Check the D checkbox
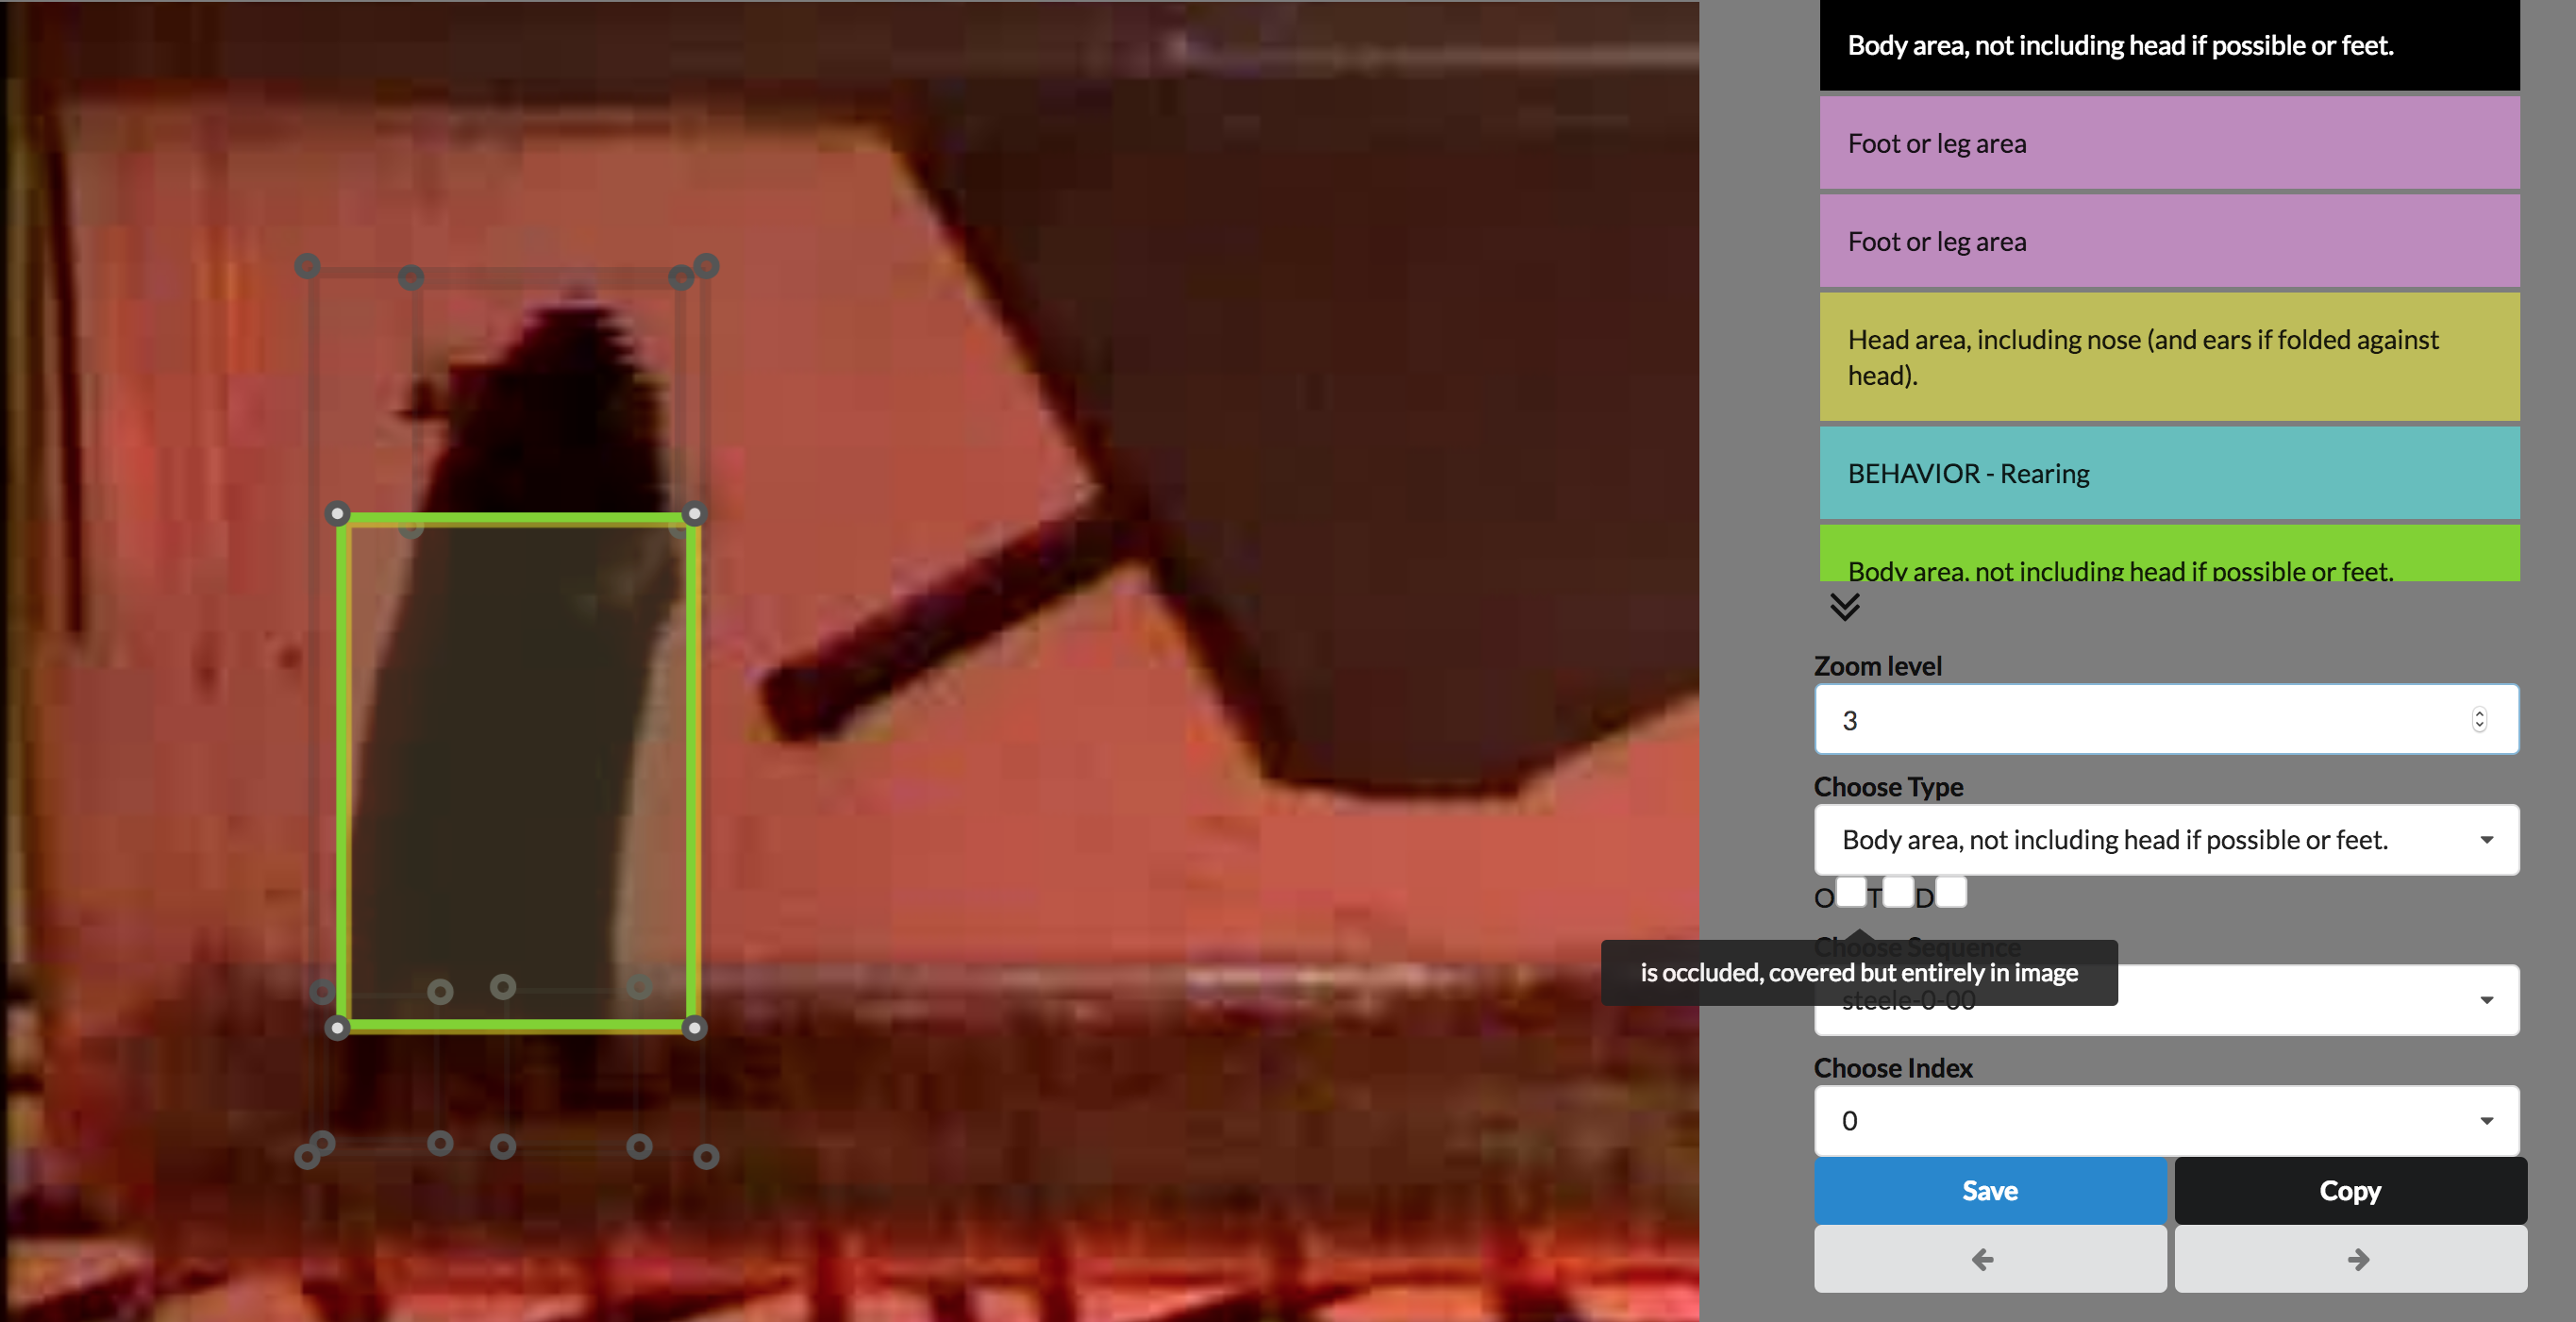This screenshot has width=2576, height=1322. [1950, 892]
